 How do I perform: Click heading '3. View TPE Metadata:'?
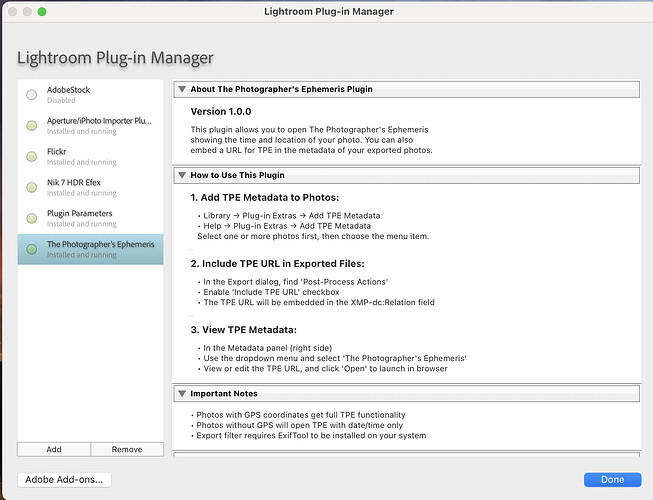244,330
